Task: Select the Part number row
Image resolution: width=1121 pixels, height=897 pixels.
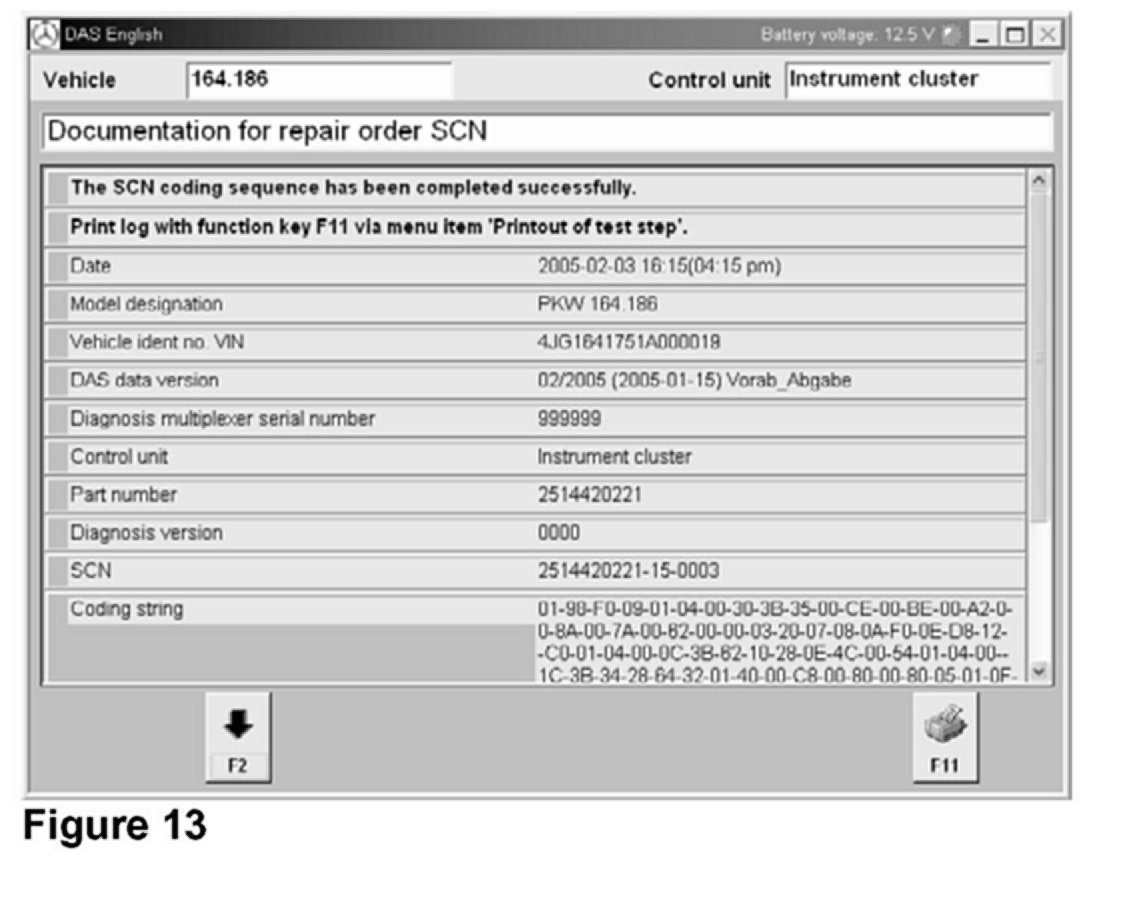Action: click(536, 495)
